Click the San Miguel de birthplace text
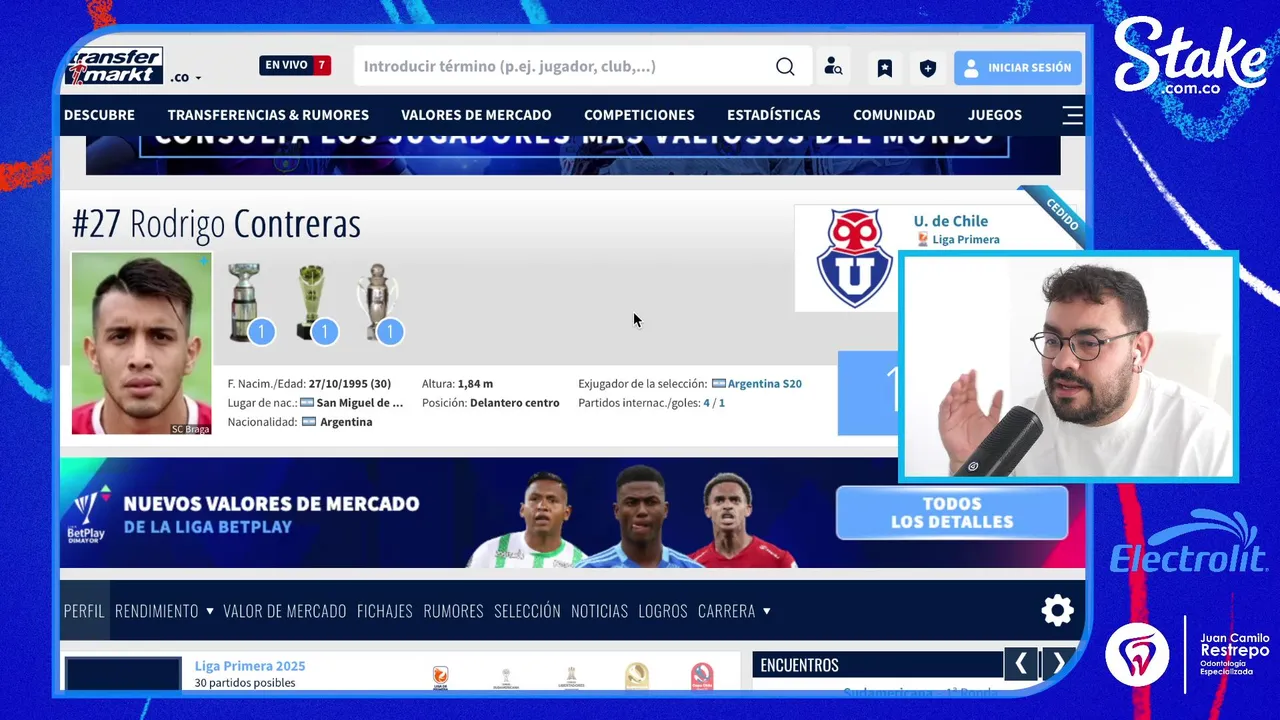The width and height of the screenshot is (1280, 720). (x=359, y=403)
